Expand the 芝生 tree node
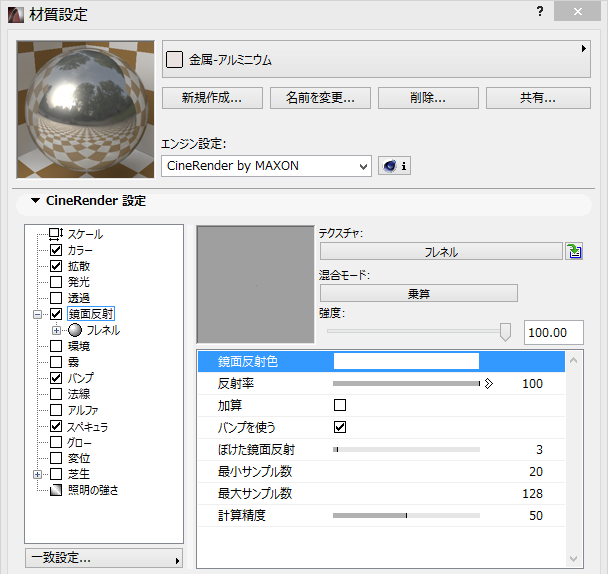608x574 pixels. coord(38,474)
